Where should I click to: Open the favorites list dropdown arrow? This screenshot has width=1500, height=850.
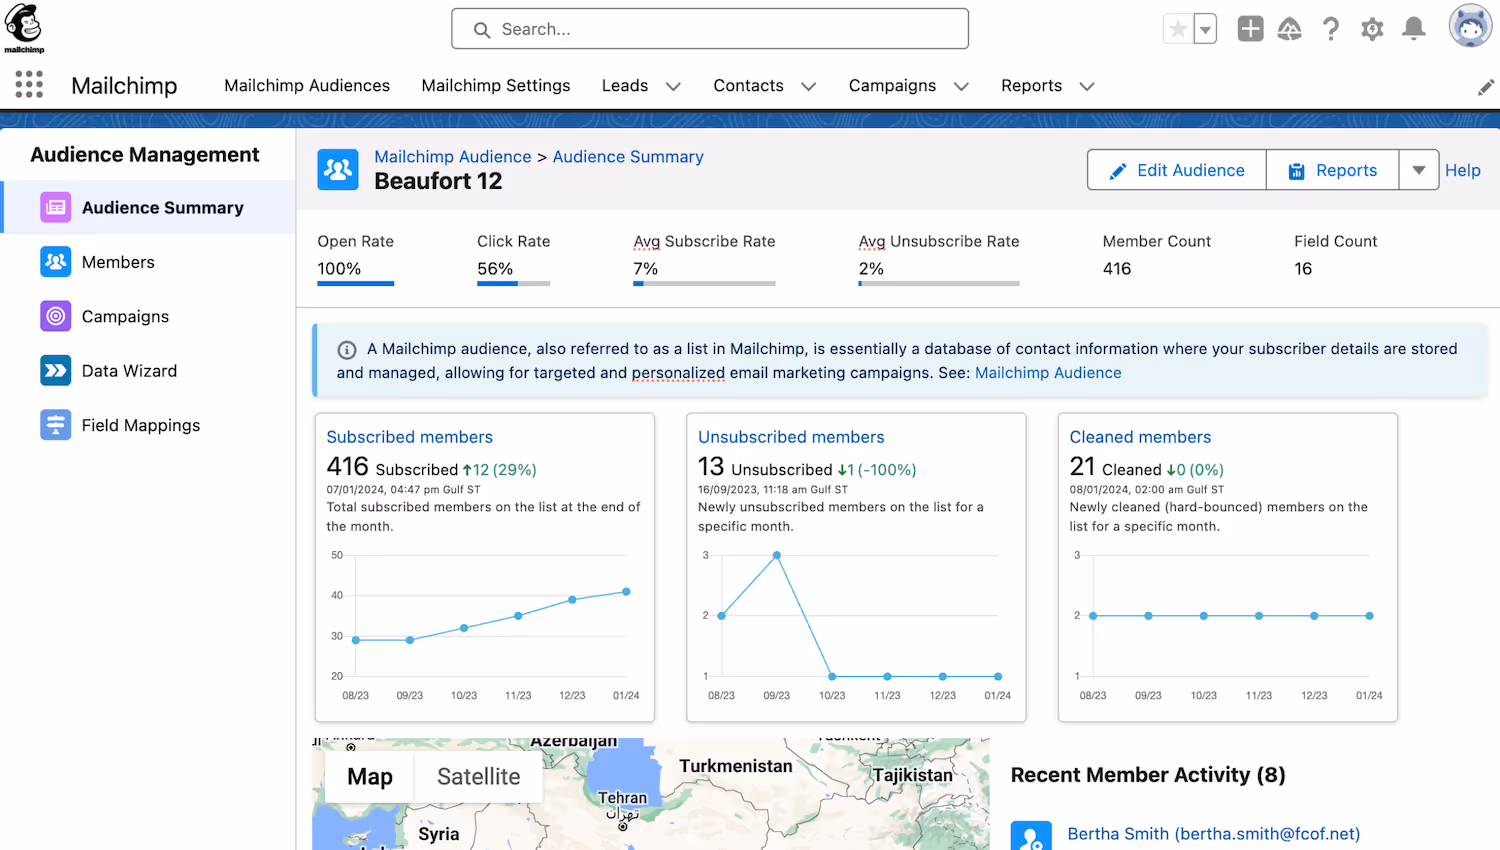coord(1205,29)
